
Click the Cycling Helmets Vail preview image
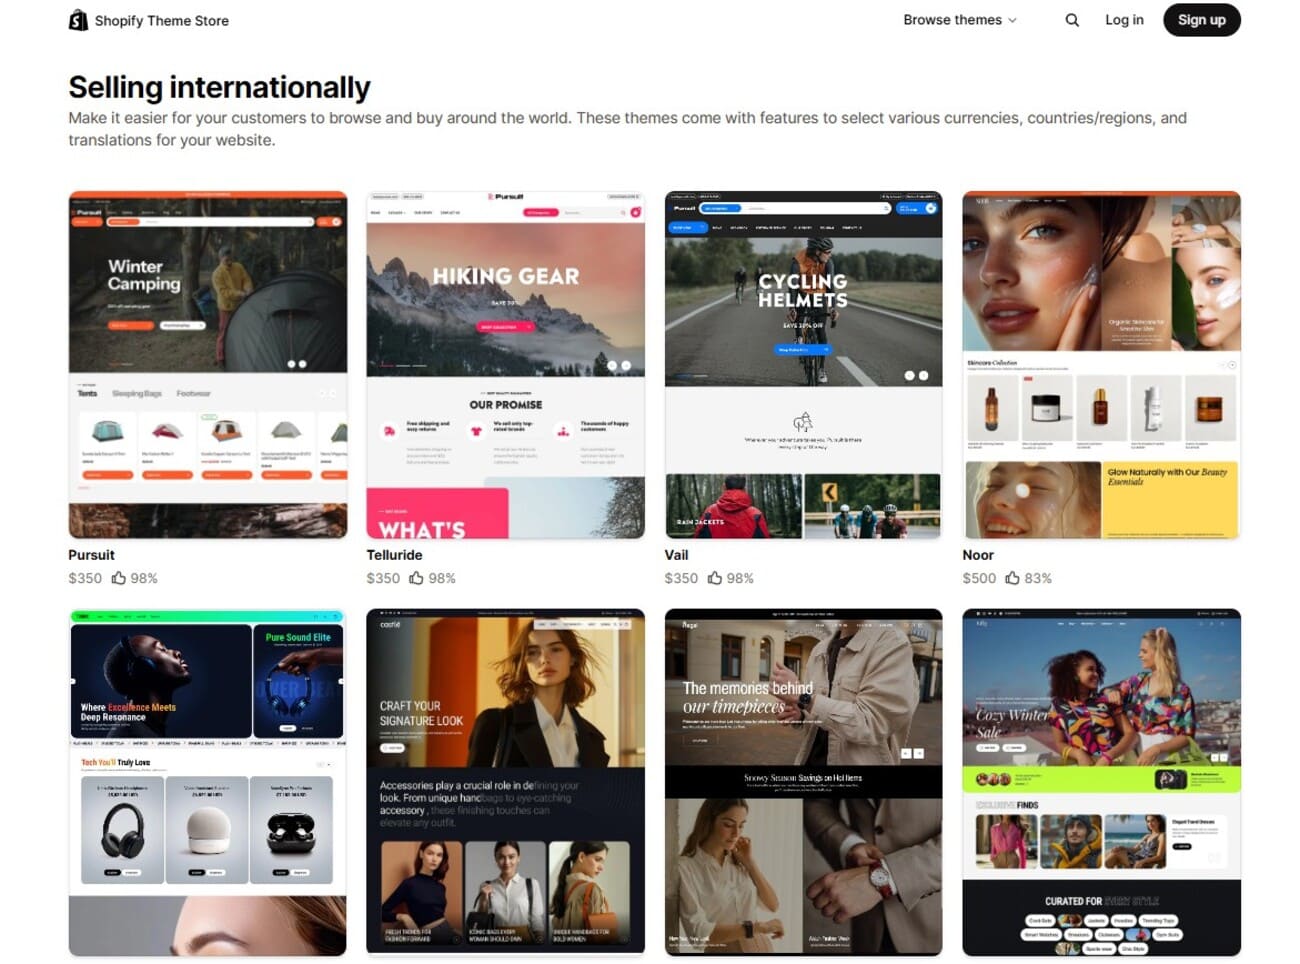803,362
